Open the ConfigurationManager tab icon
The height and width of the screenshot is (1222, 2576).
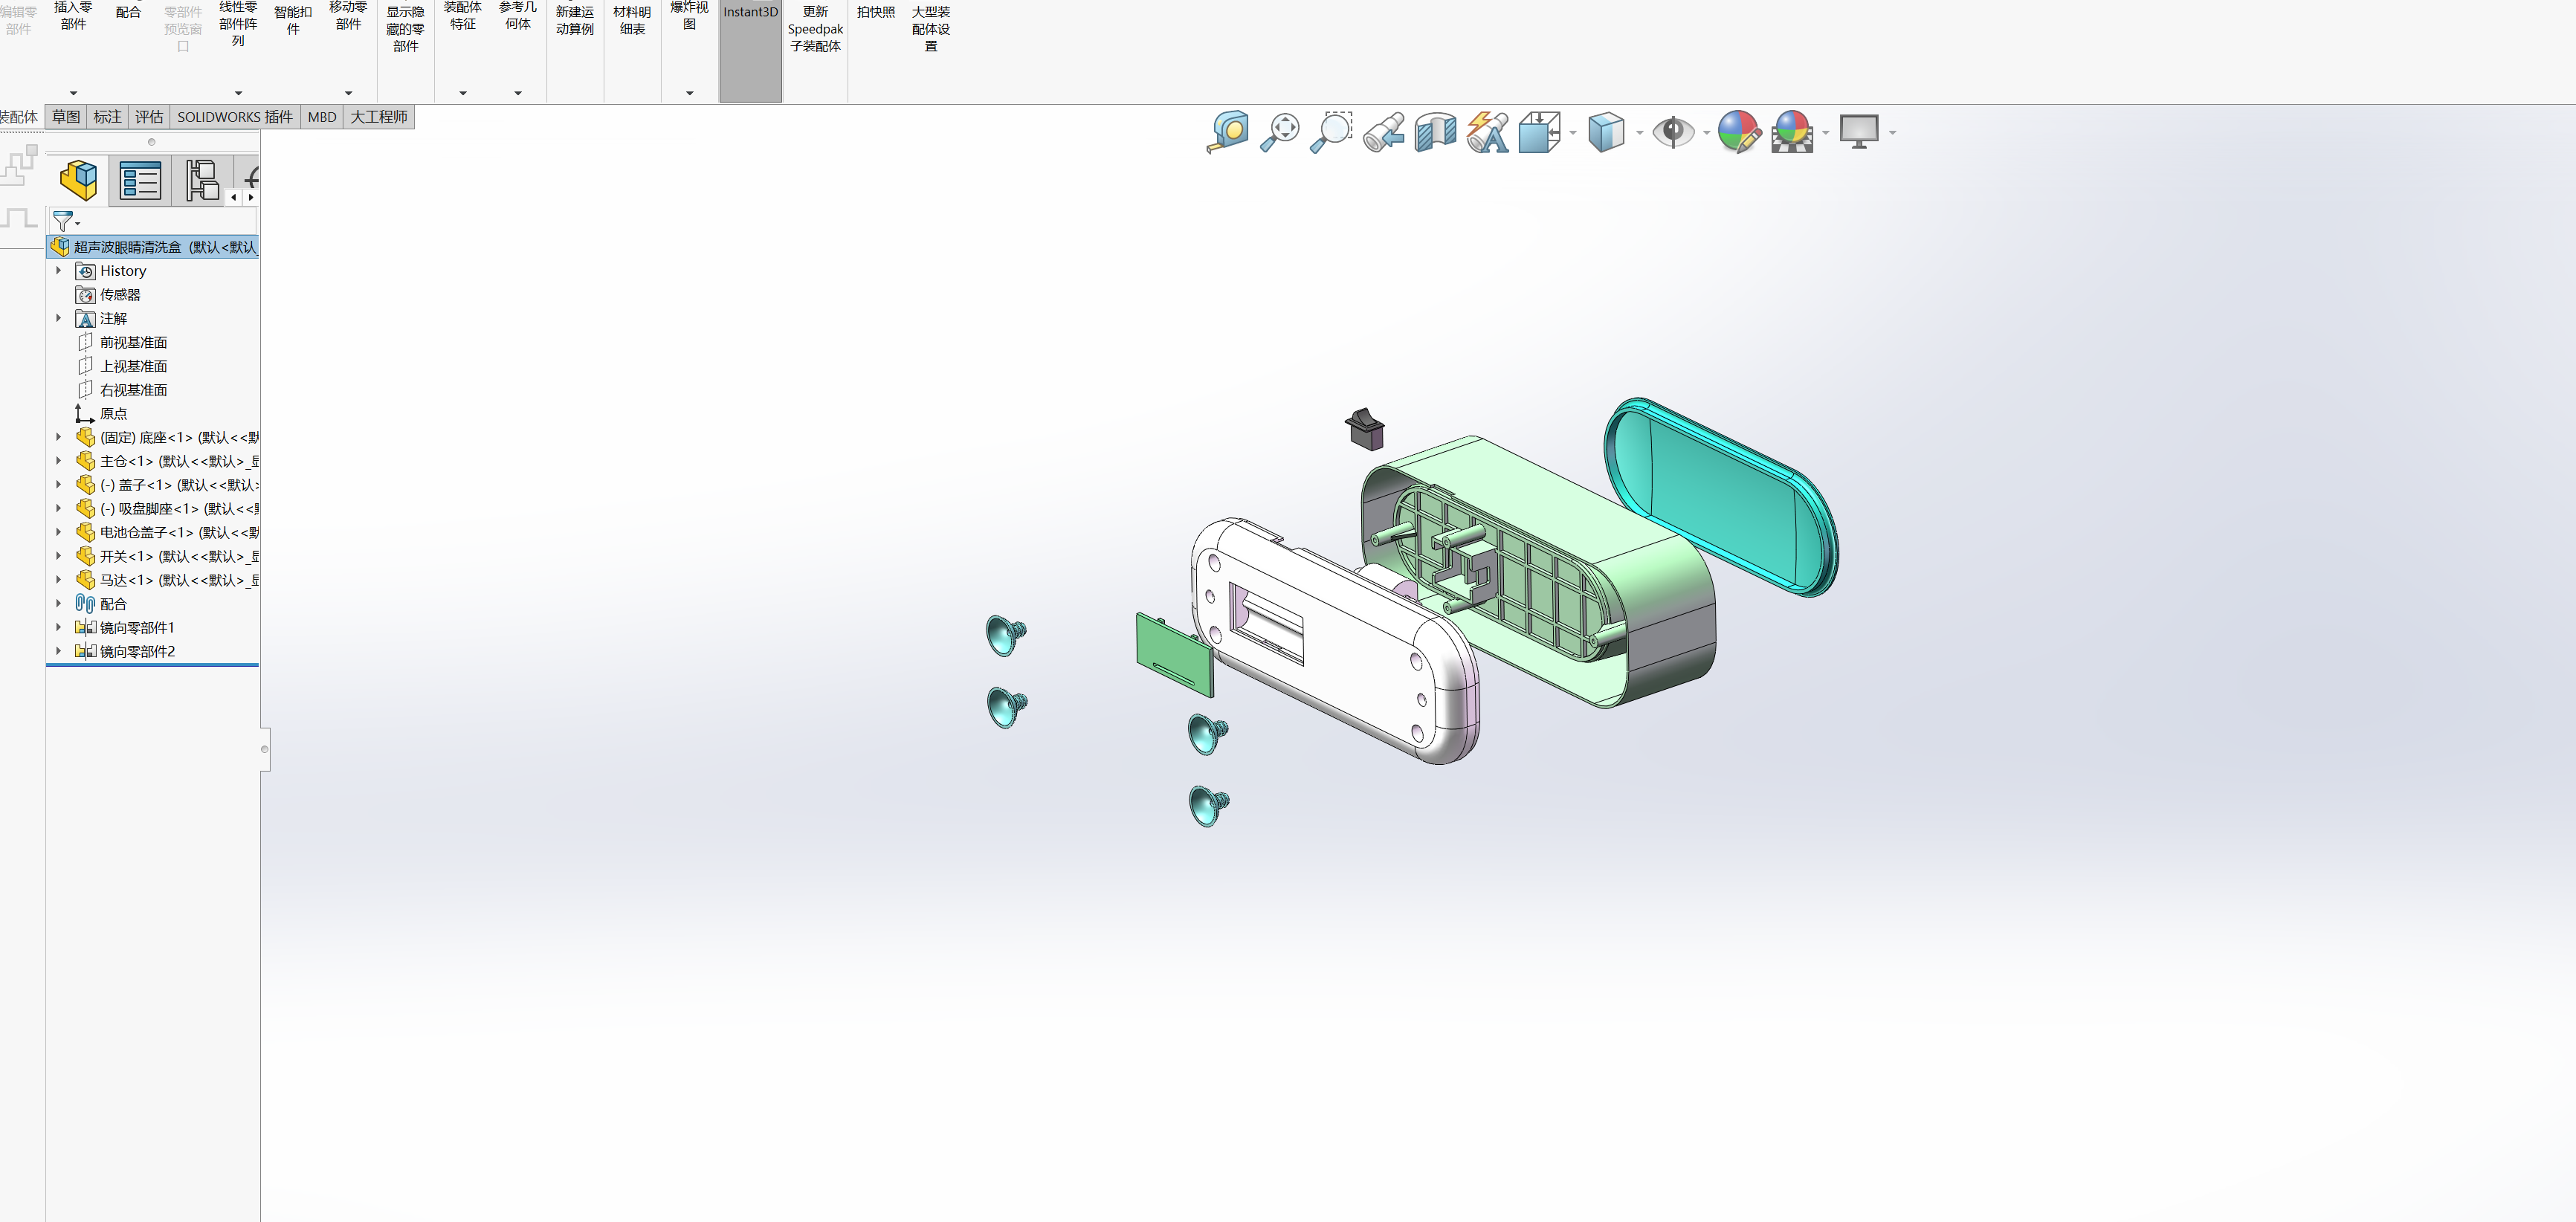click(x=202, y=181)
